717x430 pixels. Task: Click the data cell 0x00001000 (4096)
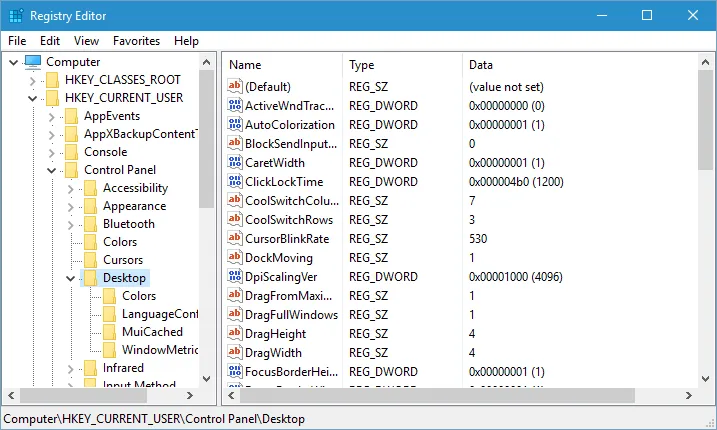(516, 277)
